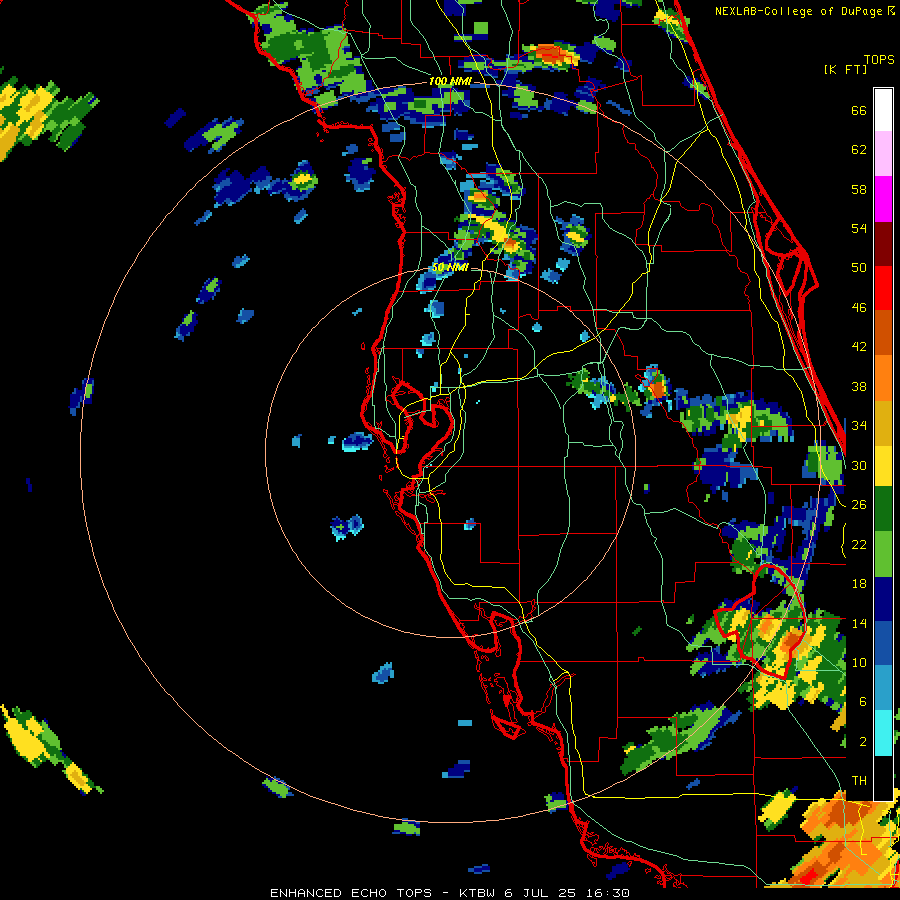Pick the medium blue legend color band
The image size is (900, 900).
pos(883,643)
